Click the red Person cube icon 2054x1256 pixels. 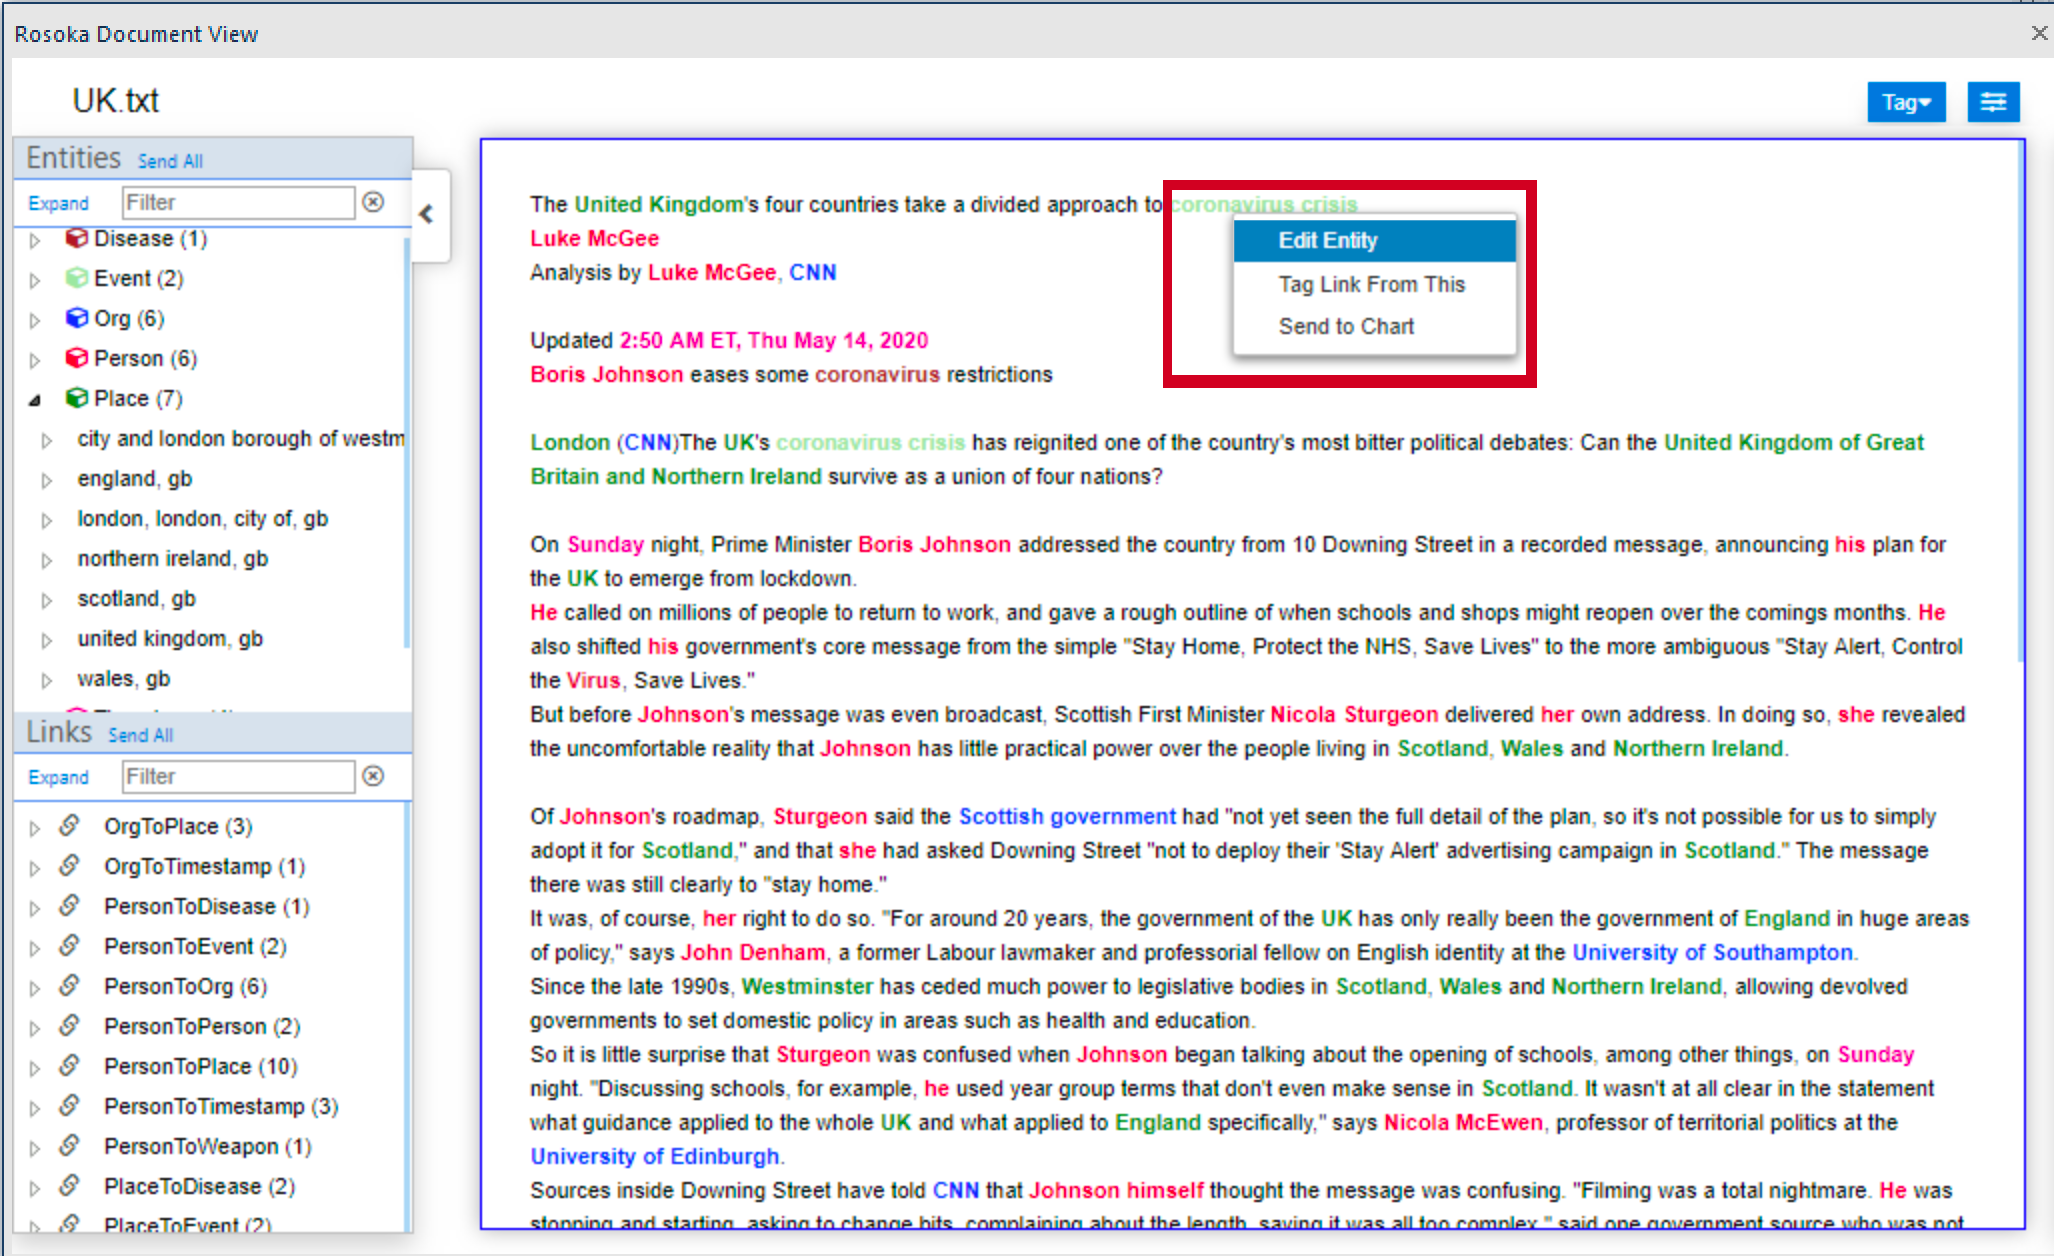(x=76, y=358)
